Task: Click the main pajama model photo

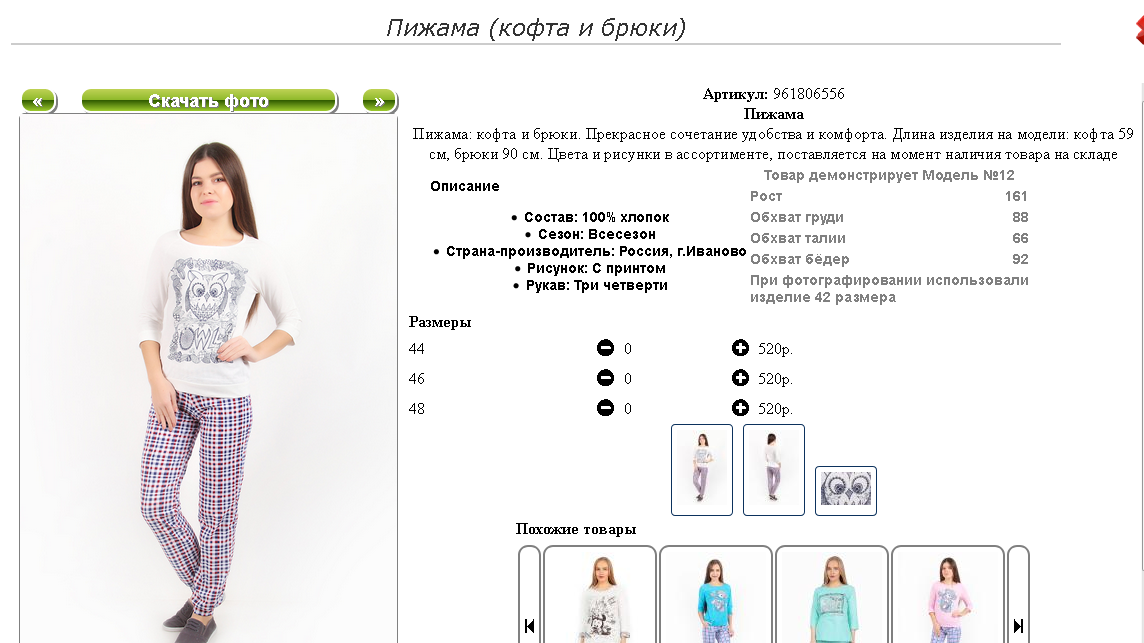Action: pos(209,380)
